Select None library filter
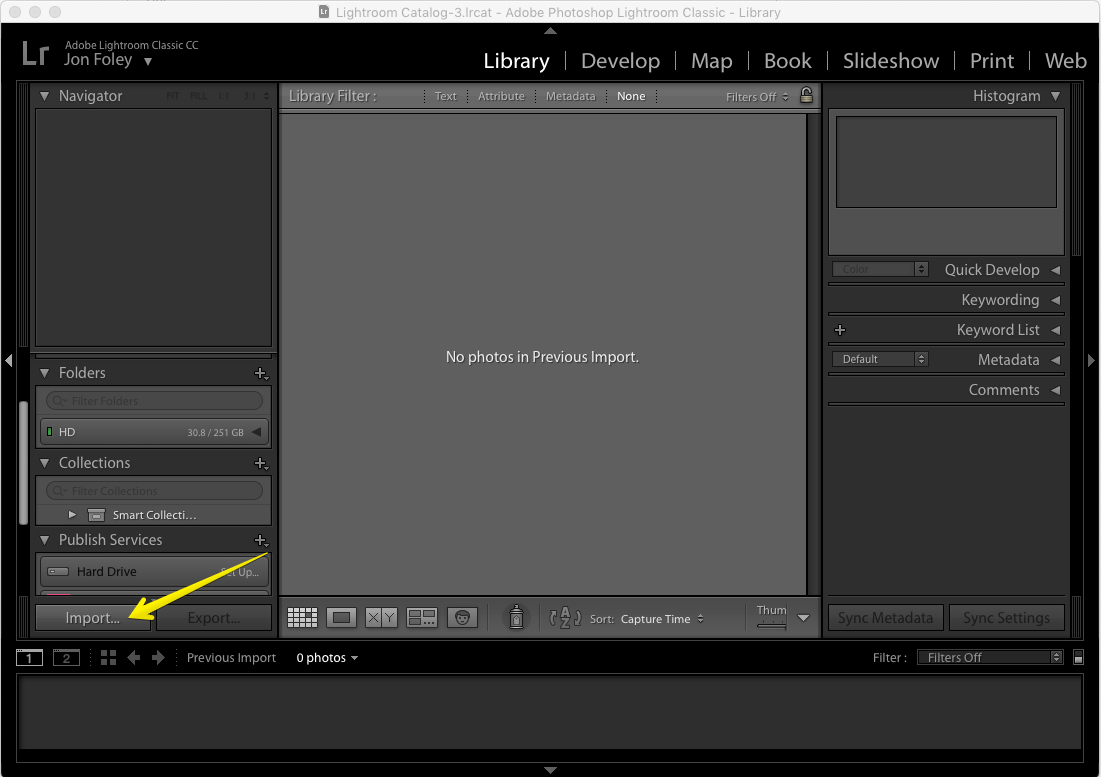Screen dimensions: 1101x777 631,96
